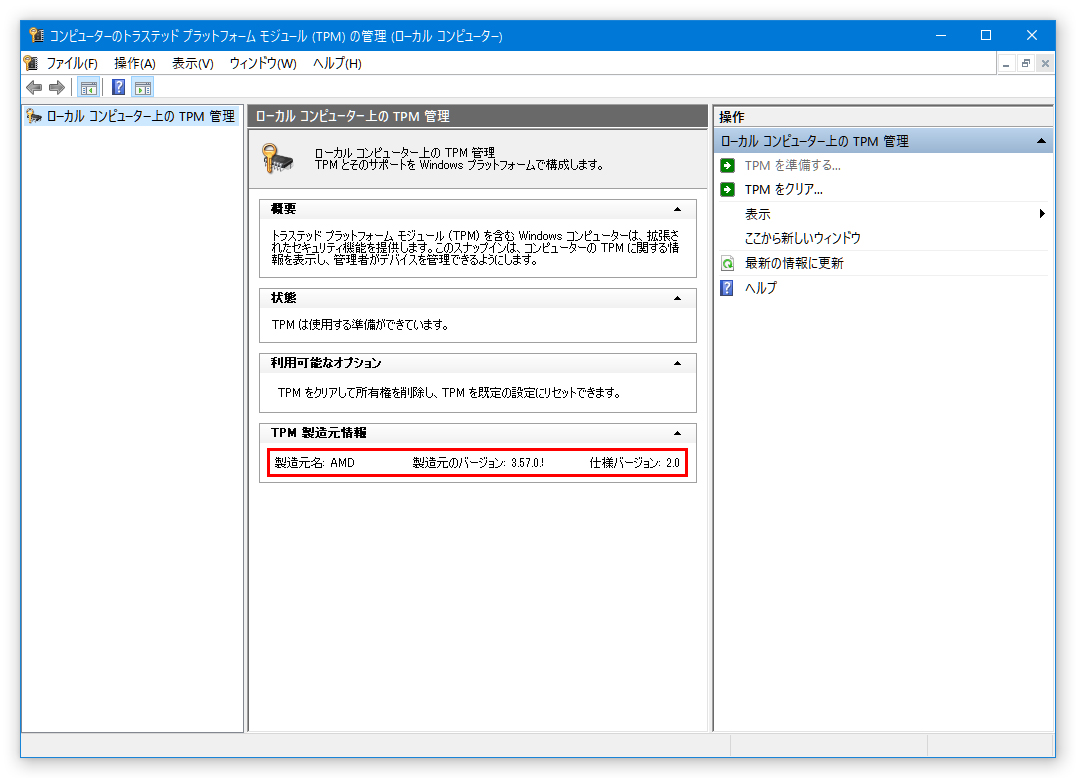Image resolution: width=1076 pixels, height=778 pixels.
Task: Click the center pane title header
Action: [x=478, y=116]
